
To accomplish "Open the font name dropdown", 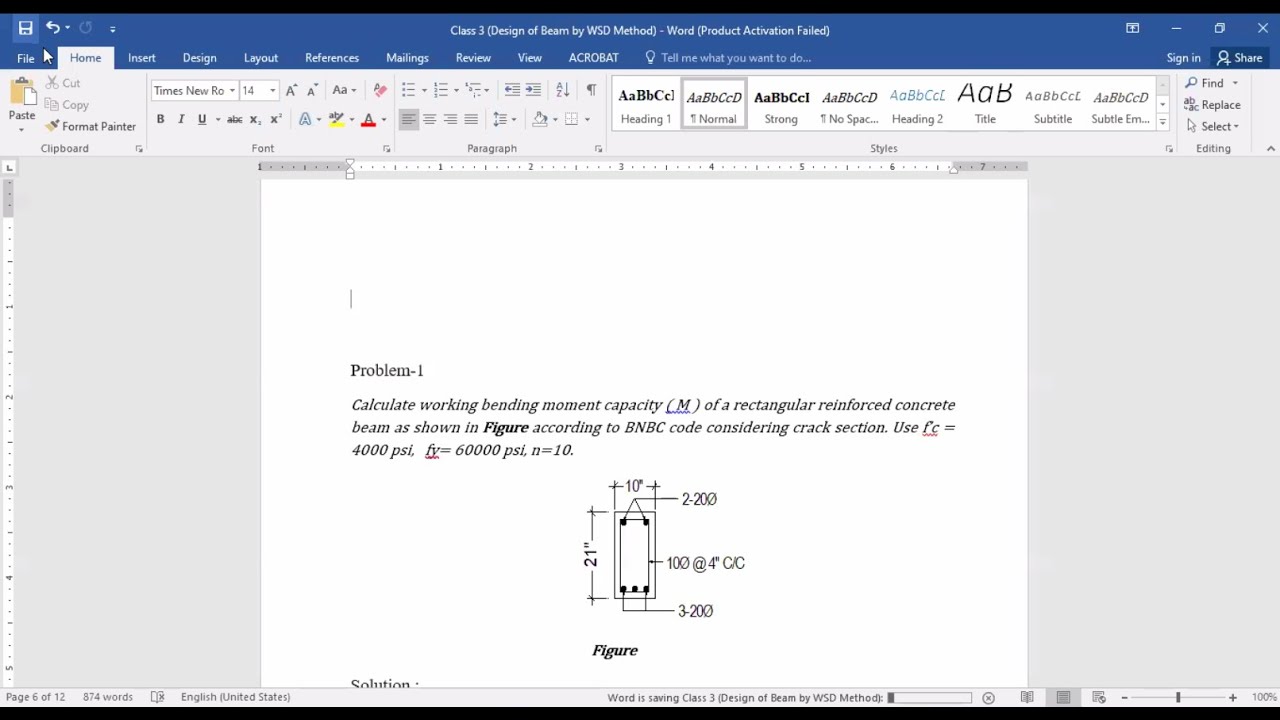I will tap(232, 91).
